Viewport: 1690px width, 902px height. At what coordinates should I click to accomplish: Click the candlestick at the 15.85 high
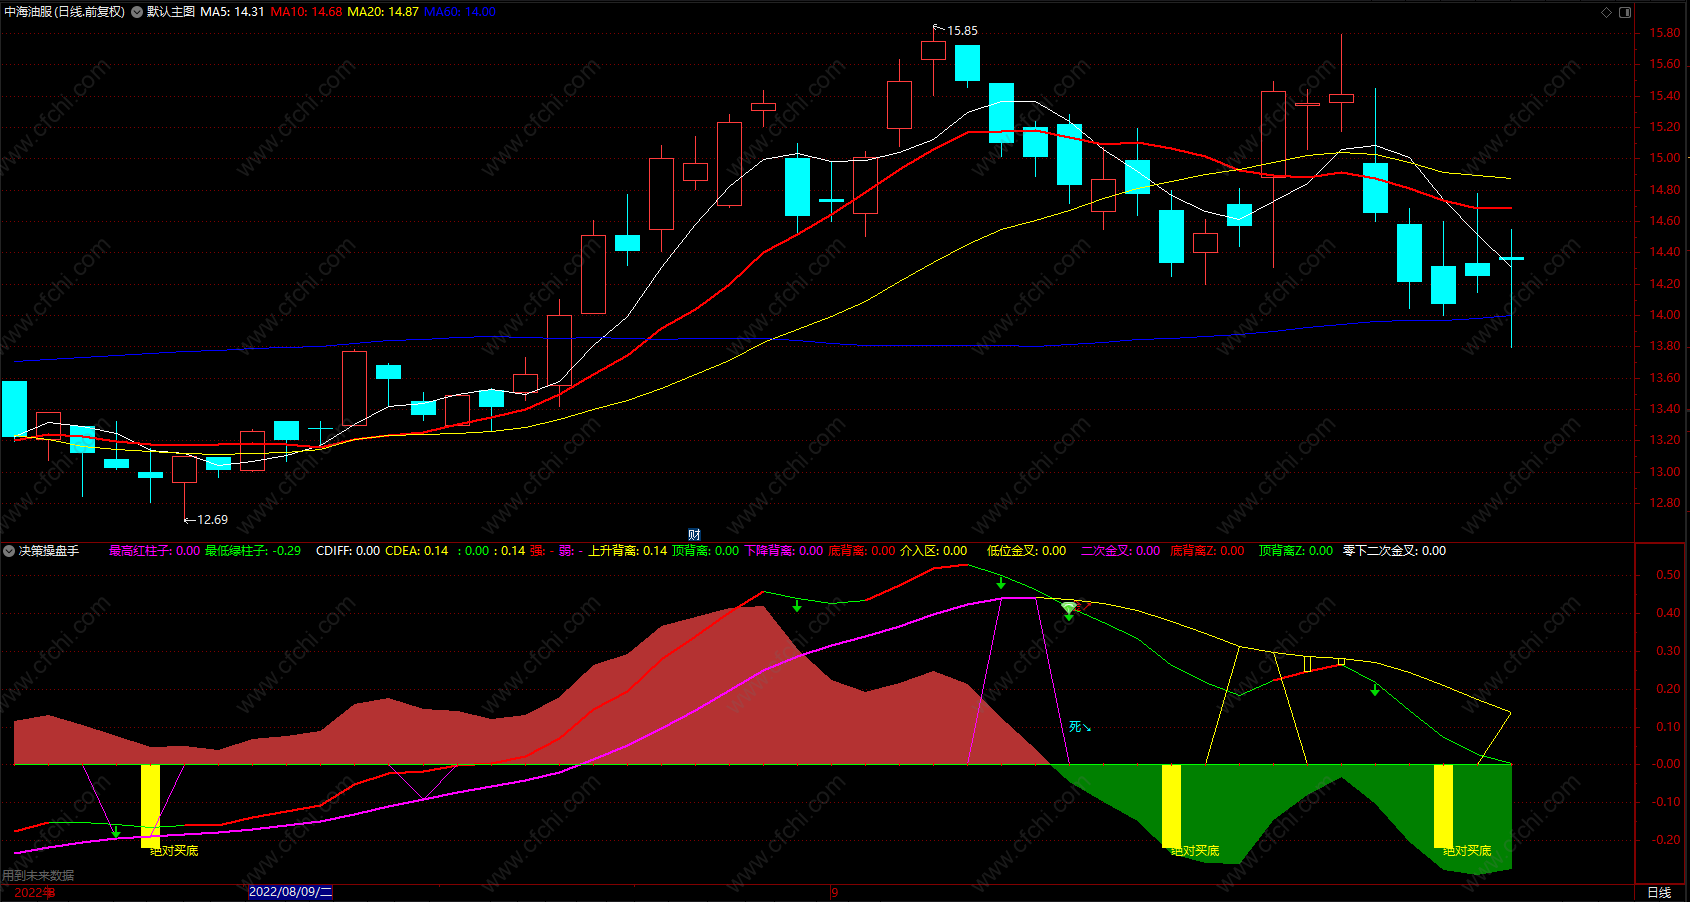coord(934,52)
